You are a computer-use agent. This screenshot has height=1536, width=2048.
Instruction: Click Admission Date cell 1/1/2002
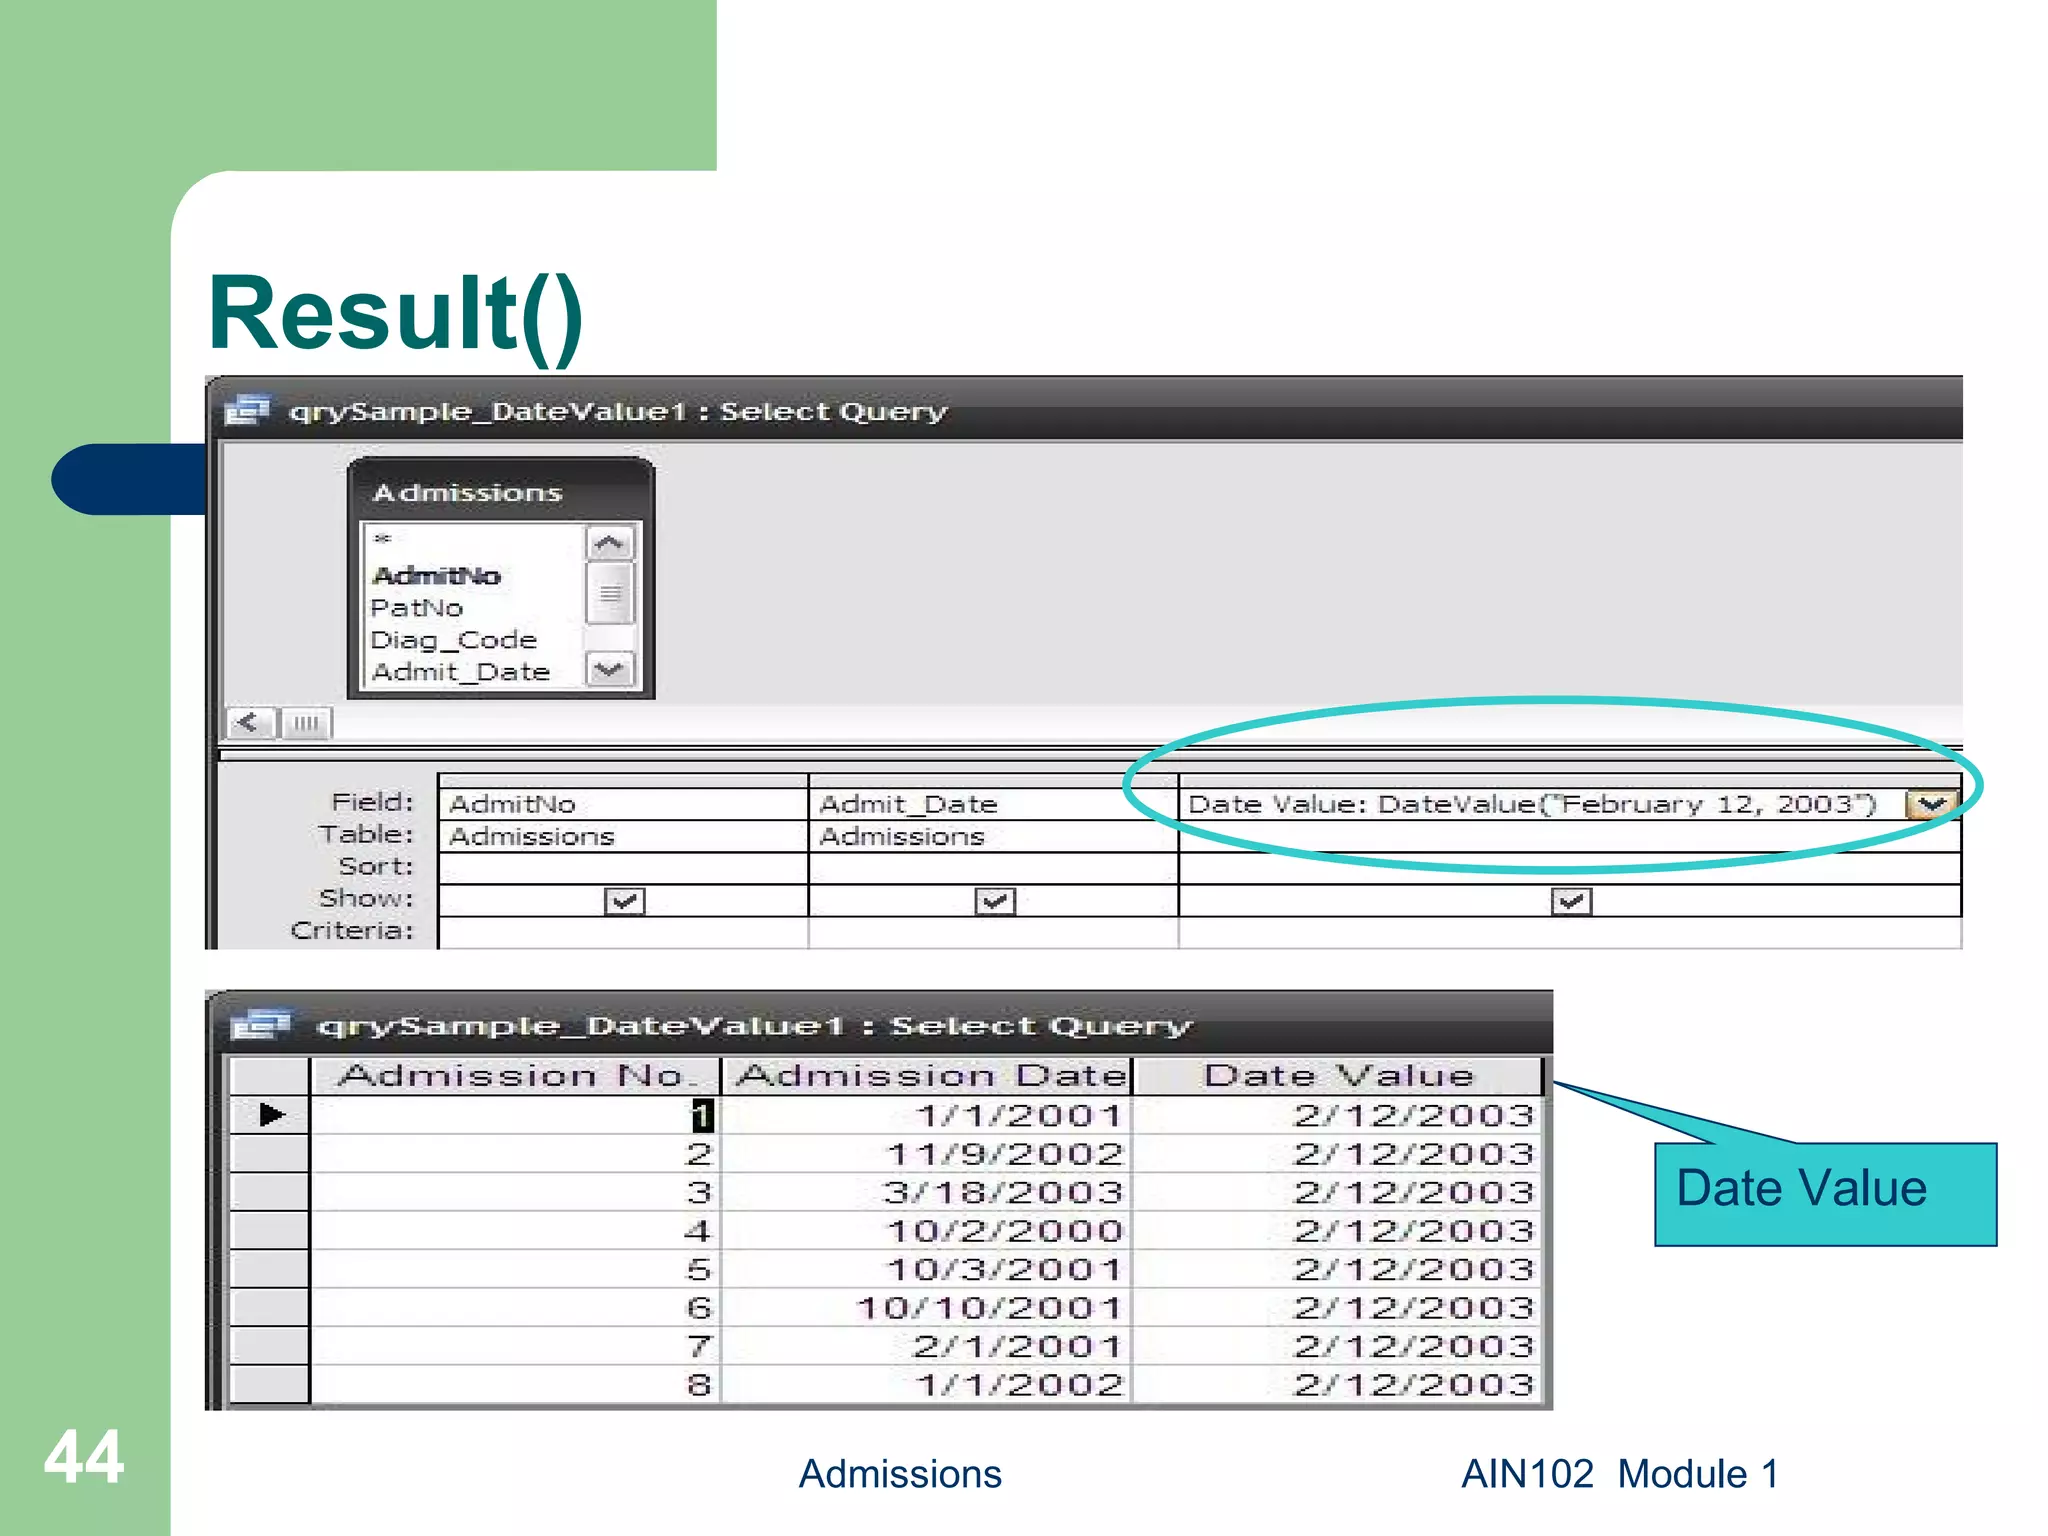(927, 1384)
